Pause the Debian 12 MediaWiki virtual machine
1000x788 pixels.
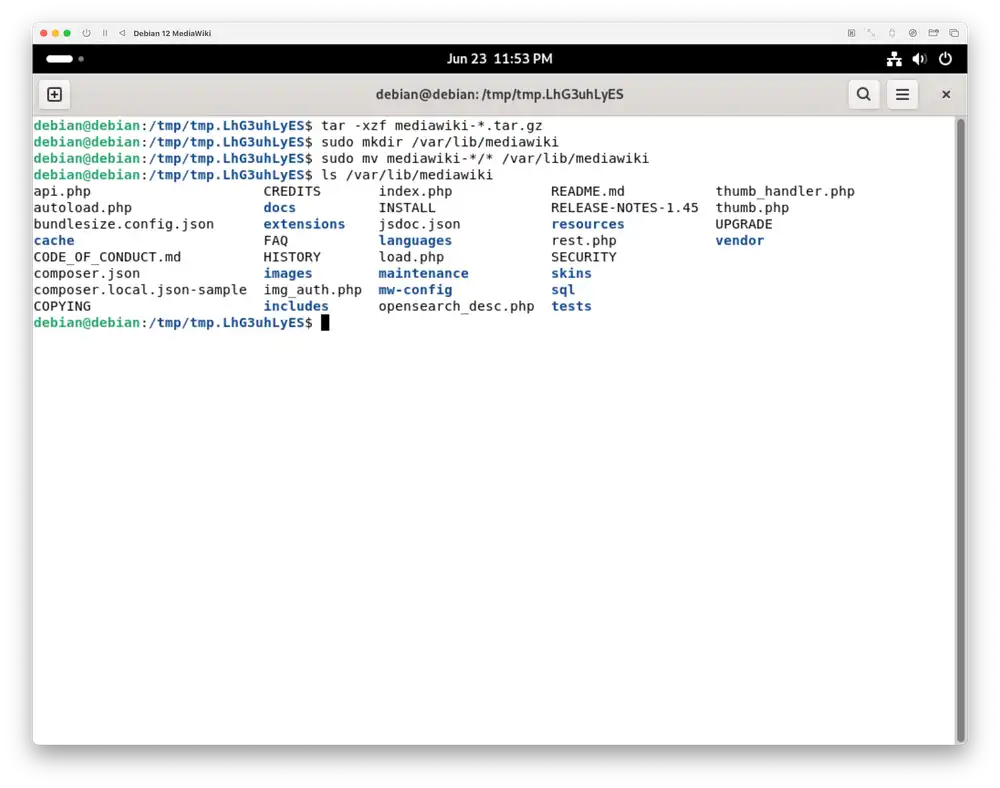pos(105,33)
